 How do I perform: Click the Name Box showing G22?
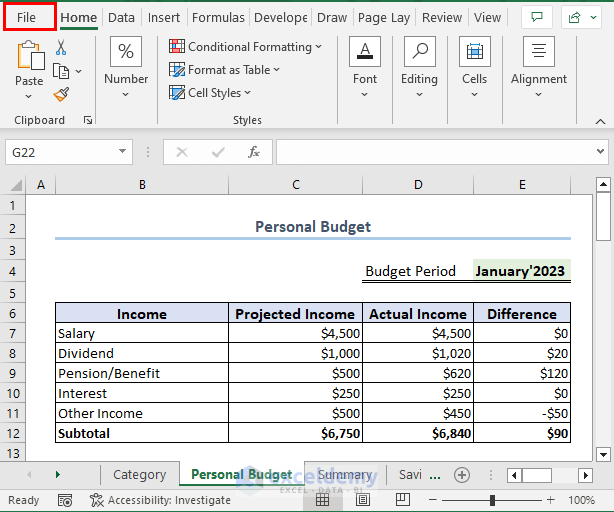point(69,152)
